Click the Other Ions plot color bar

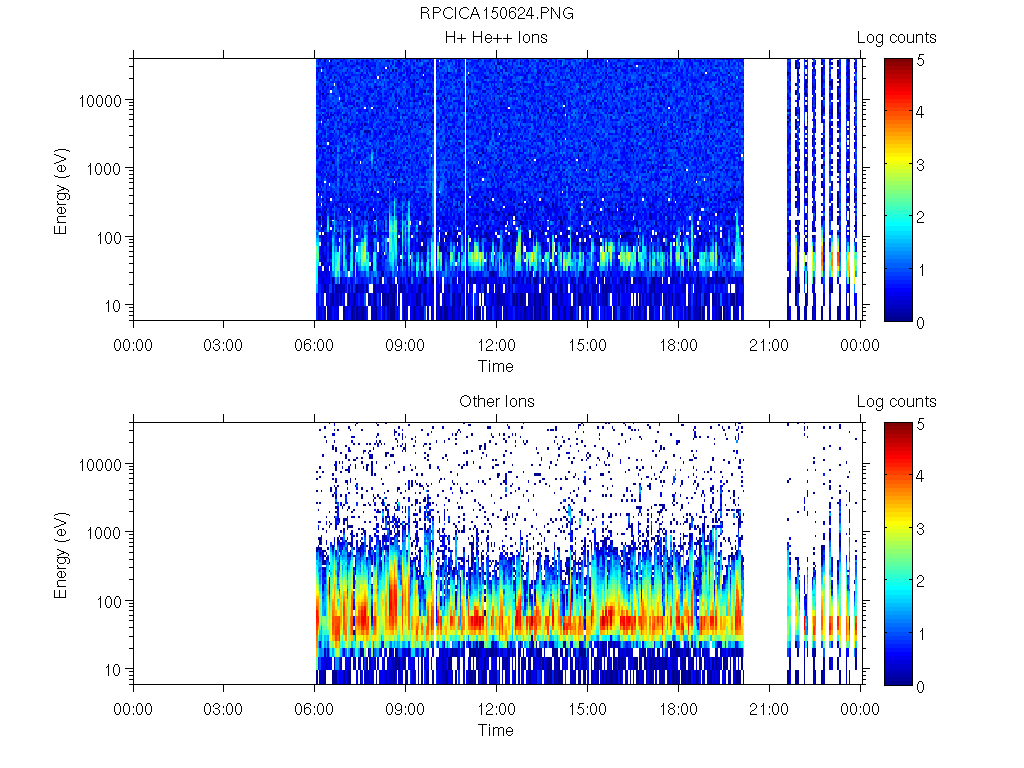pyautogui.click(x=899, y=554)
